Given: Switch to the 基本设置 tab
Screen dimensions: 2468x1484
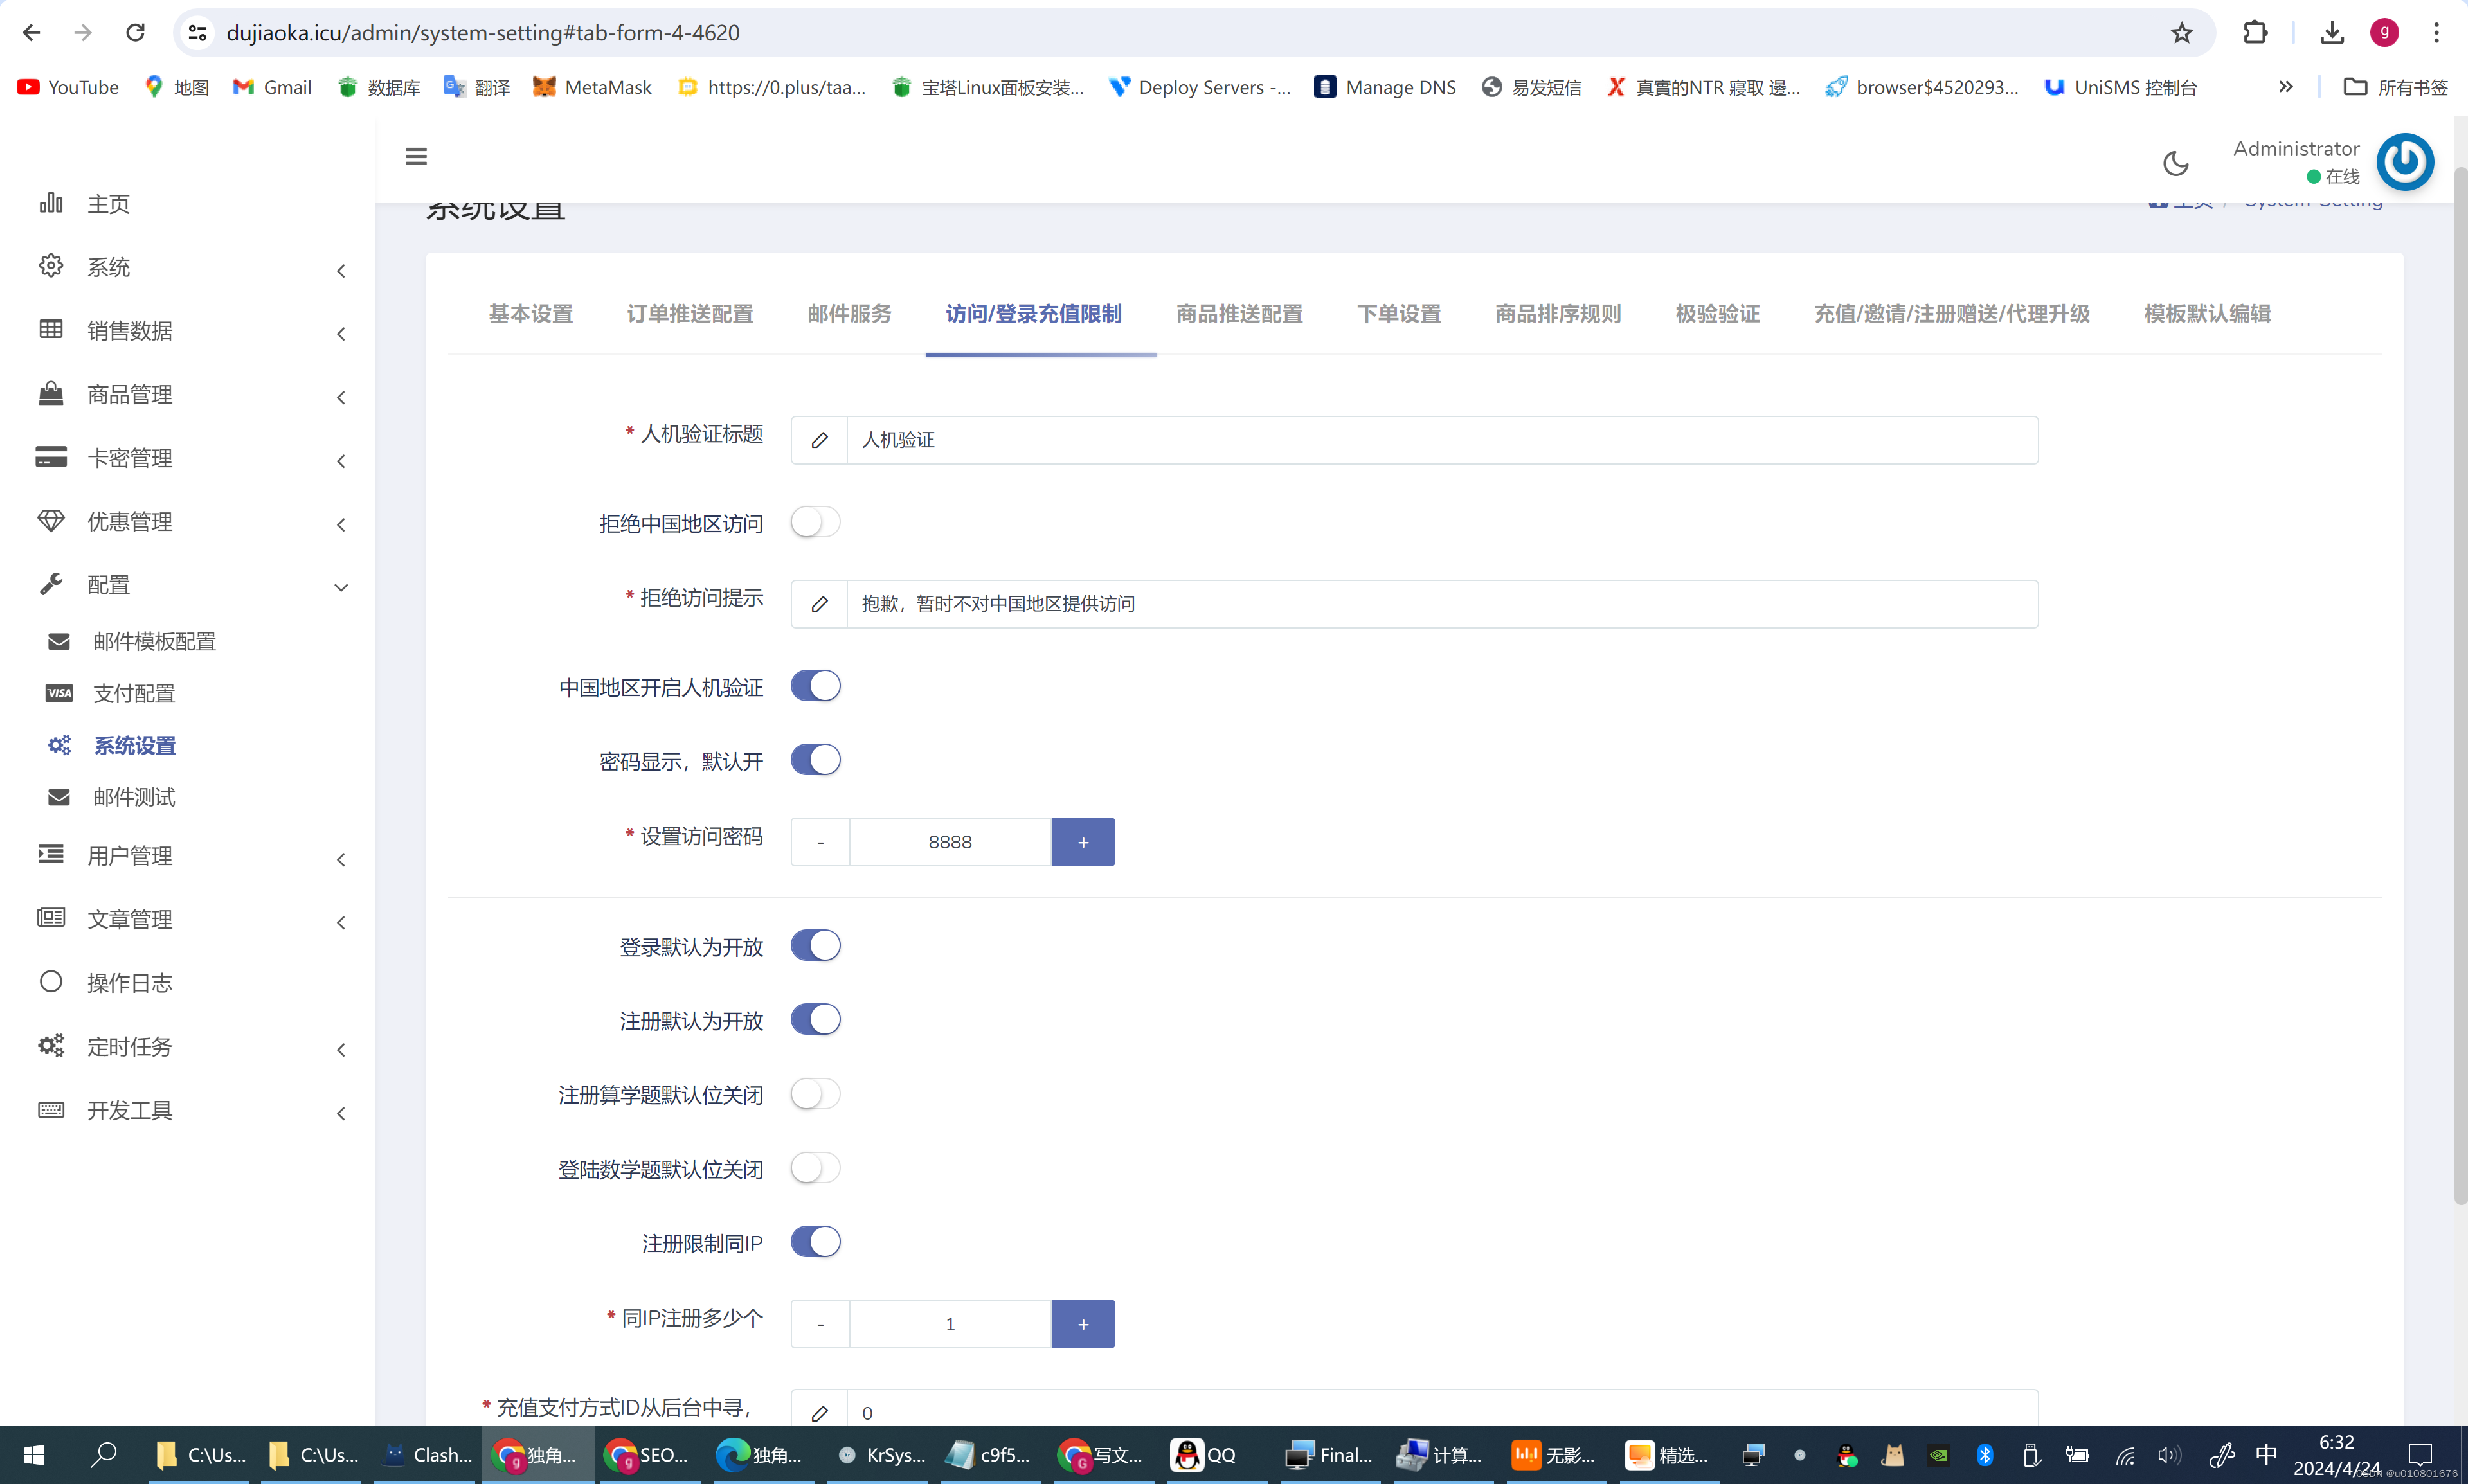Looking at the screenshot, I should click(x=530, y=313).
